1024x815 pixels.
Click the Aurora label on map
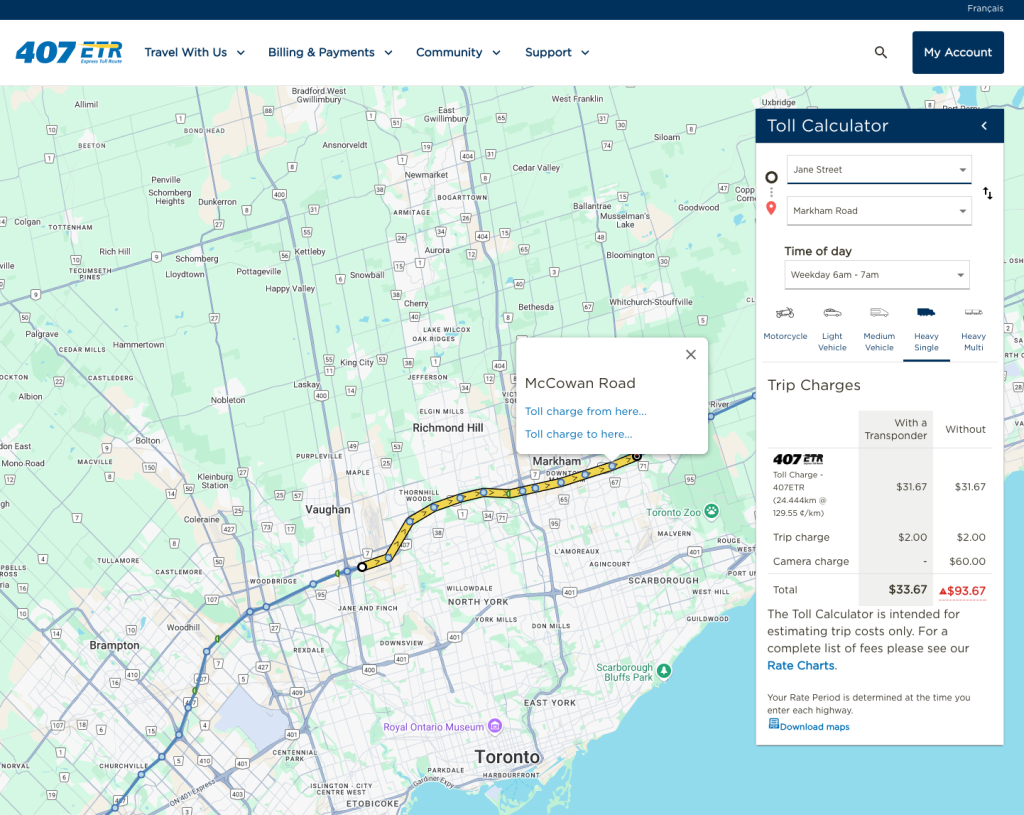pos(437,250)
